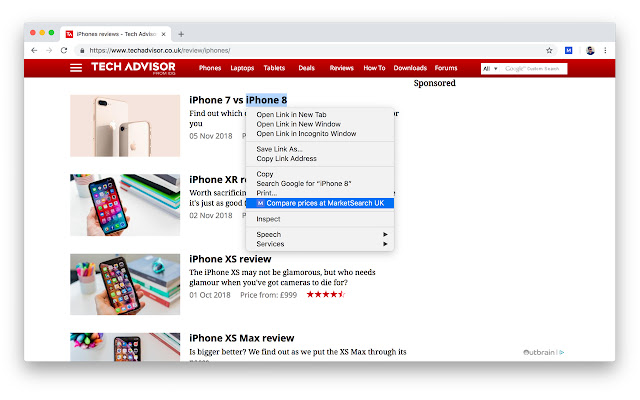Click the iPhone XS star rating
Viewport: 640px width, 400px height.
tap(326, 295)
